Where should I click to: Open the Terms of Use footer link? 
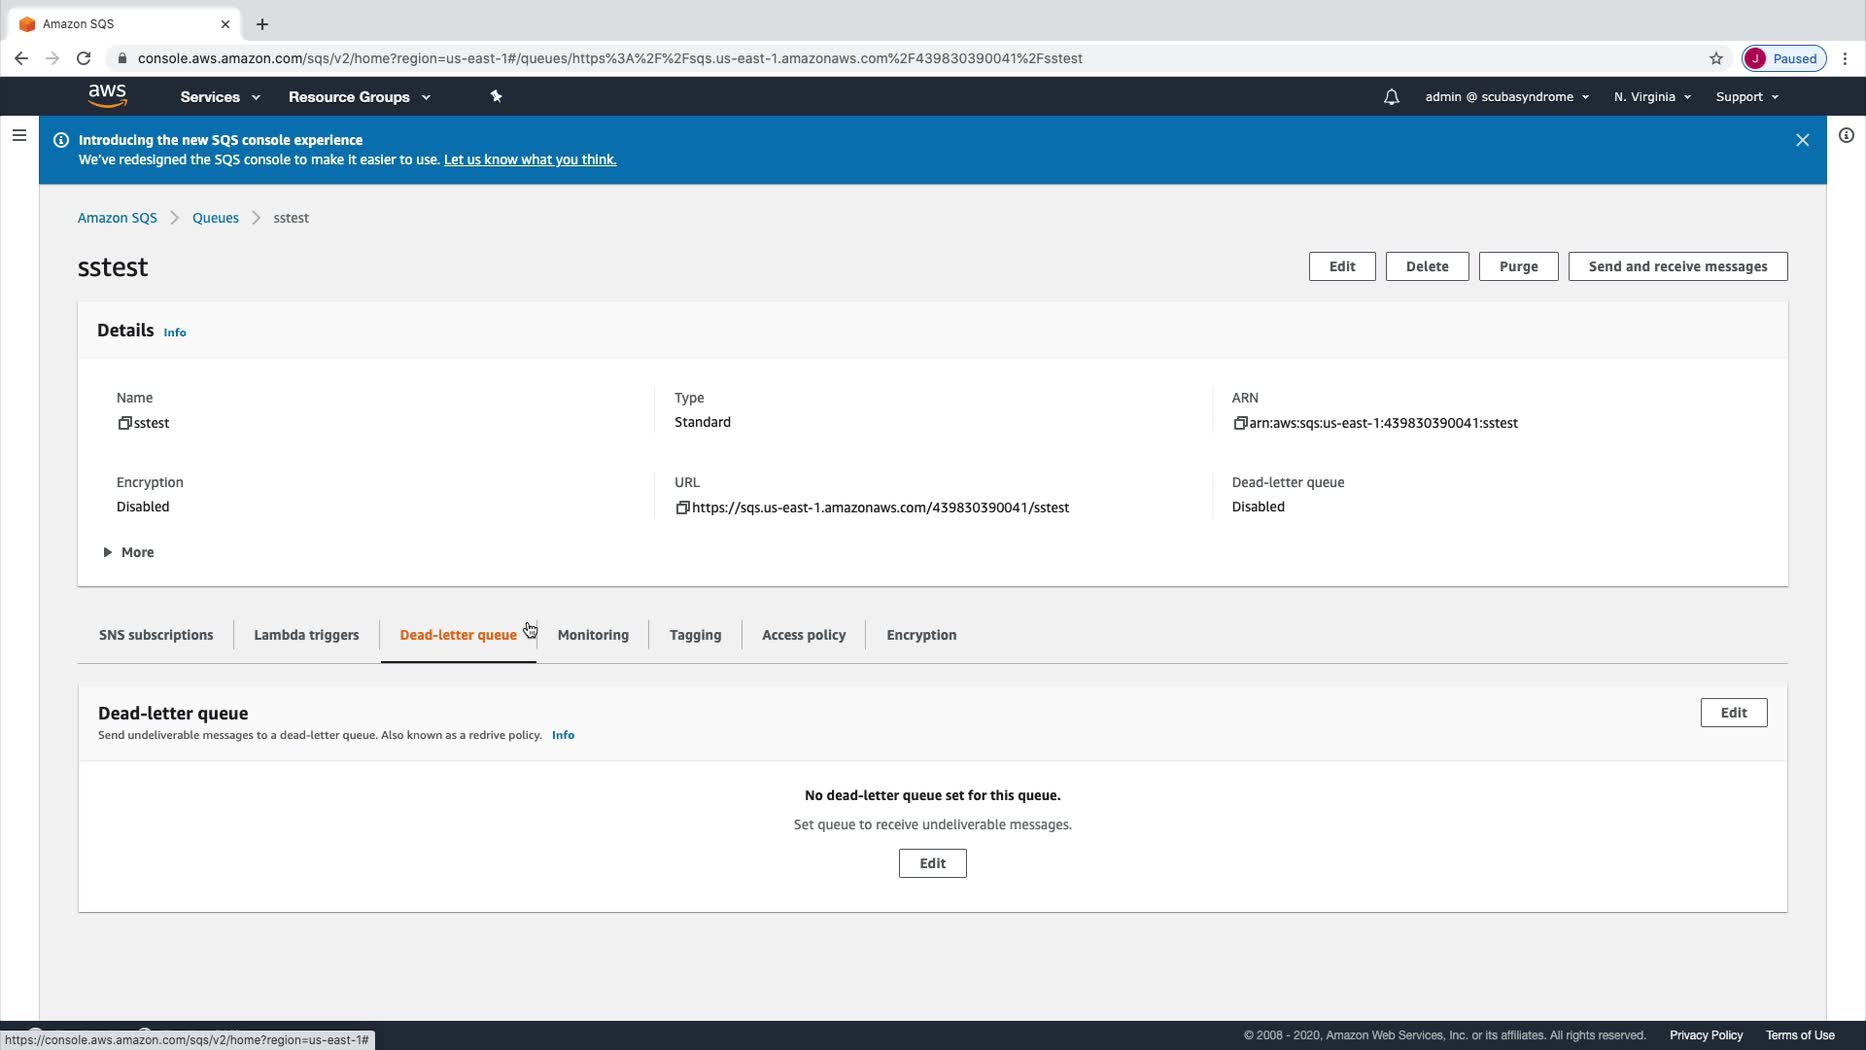point(1800,1035)
